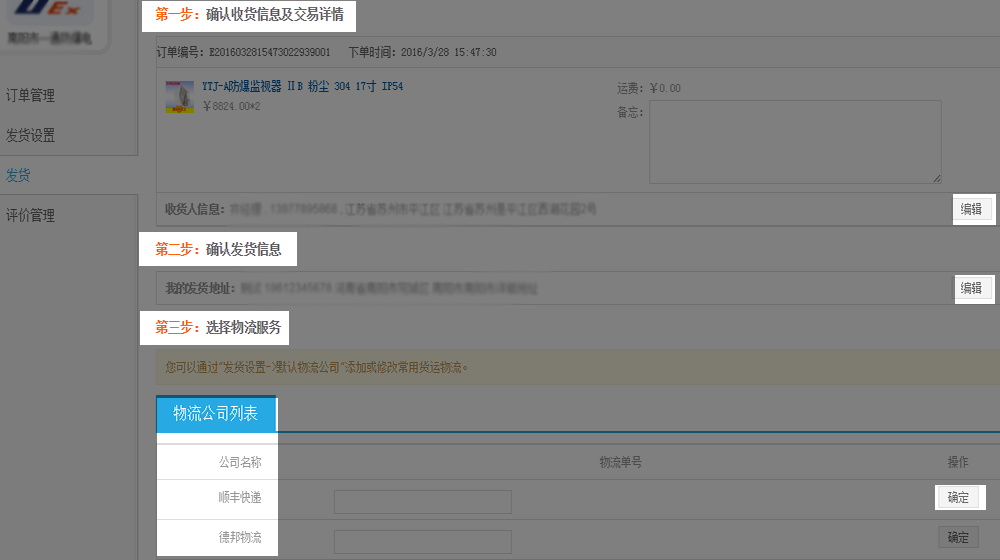
Task: Go to 发货设置 in the sidebar
Action: point(30,135)
